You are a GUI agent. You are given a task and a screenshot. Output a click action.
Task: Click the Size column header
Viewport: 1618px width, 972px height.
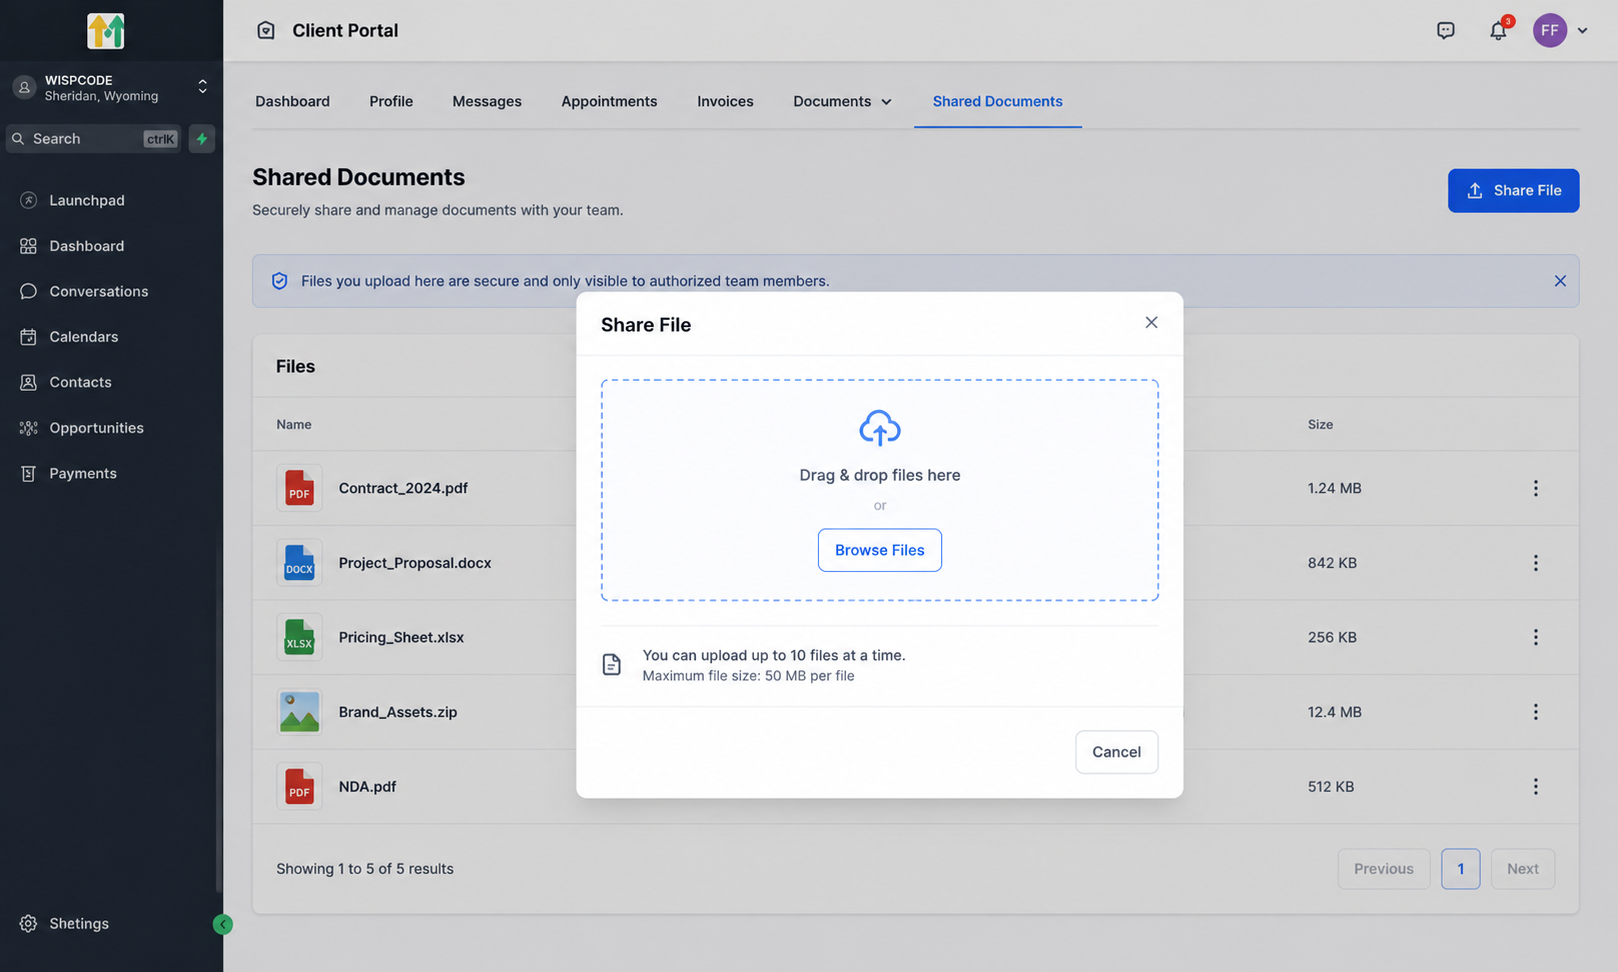click(x=1320, y=424)
